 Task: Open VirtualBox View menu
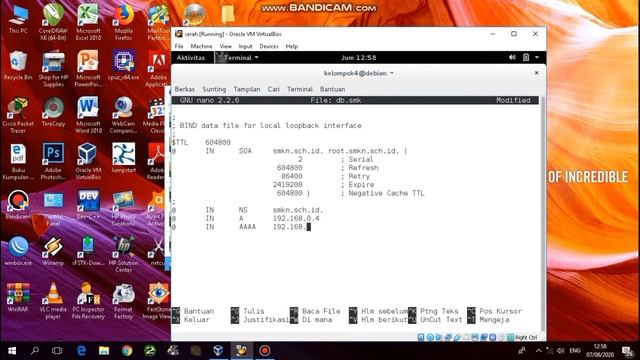(x=225, y=46)
